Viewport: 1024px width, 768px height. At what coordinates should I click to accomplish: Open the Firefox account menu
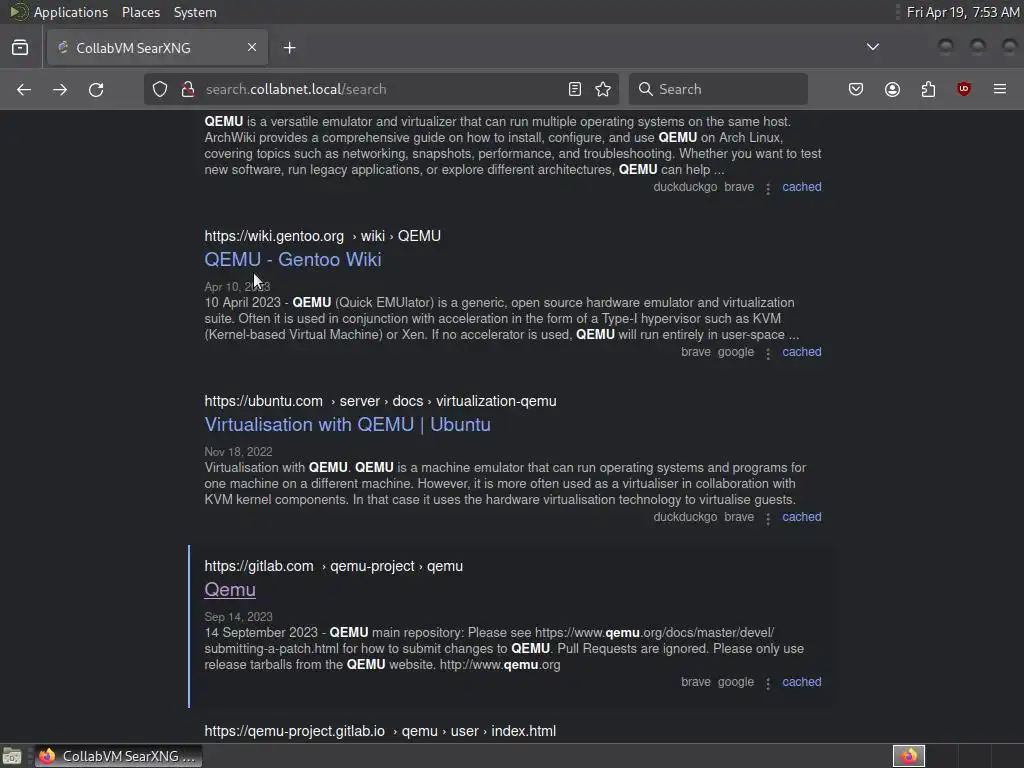coord(893,89)
